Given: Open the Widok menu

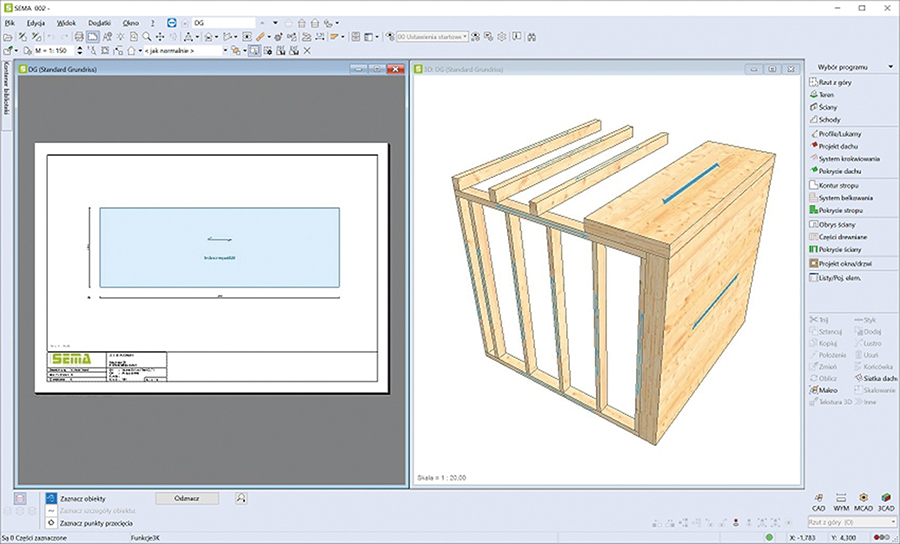Looking at the screenshot, I should [66, 21].
